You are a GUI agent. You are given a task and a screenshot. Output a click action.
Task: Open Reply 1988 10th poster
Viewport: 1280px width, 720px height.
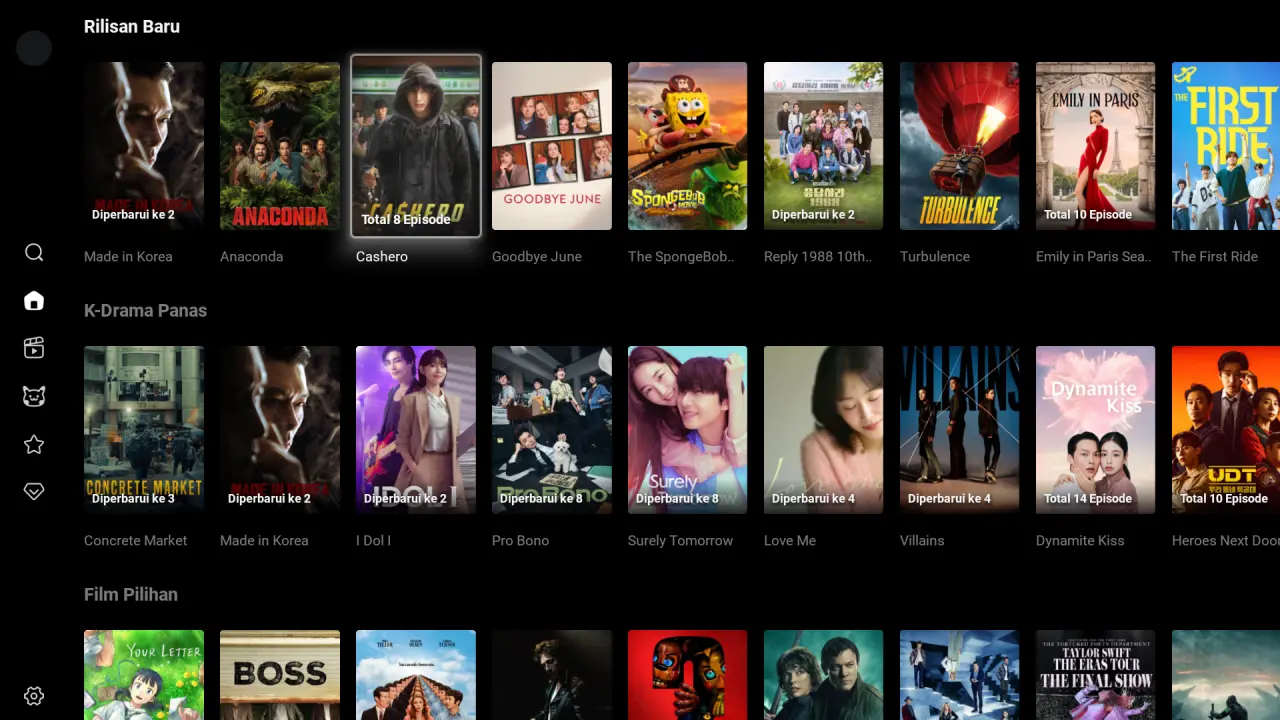pos(824,146)
